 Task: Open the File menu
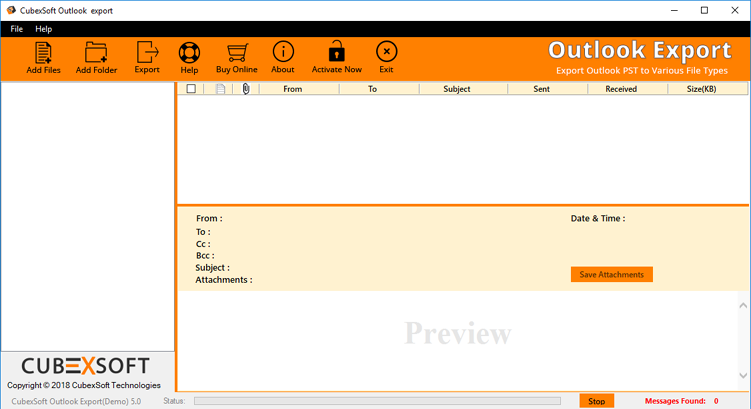tap(17, 29)
